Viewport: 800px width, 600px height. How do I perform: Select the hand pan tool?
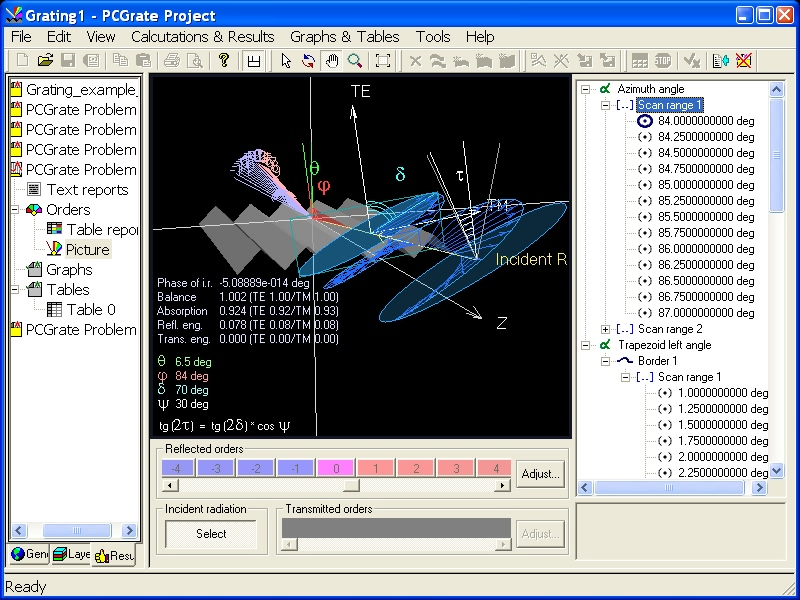tap(332, 61)
